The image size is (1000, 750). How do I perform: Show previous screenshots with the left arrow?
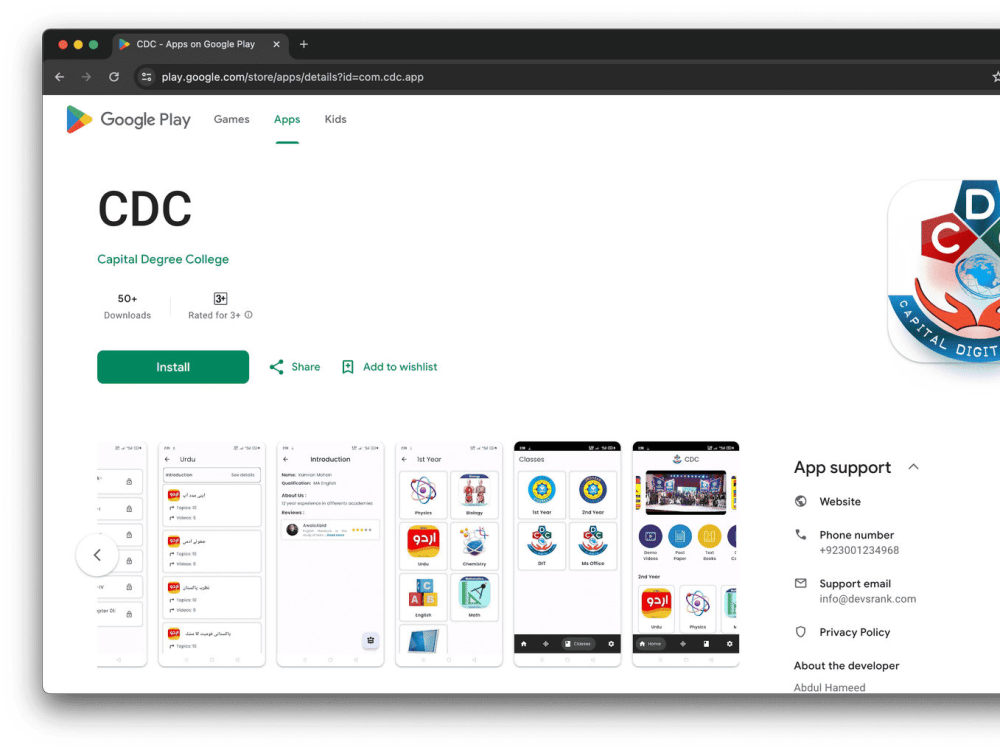click(97, 555)
